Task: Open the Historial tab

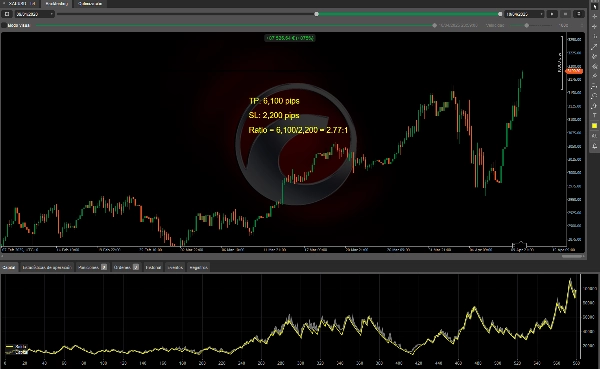Action: 153,267
